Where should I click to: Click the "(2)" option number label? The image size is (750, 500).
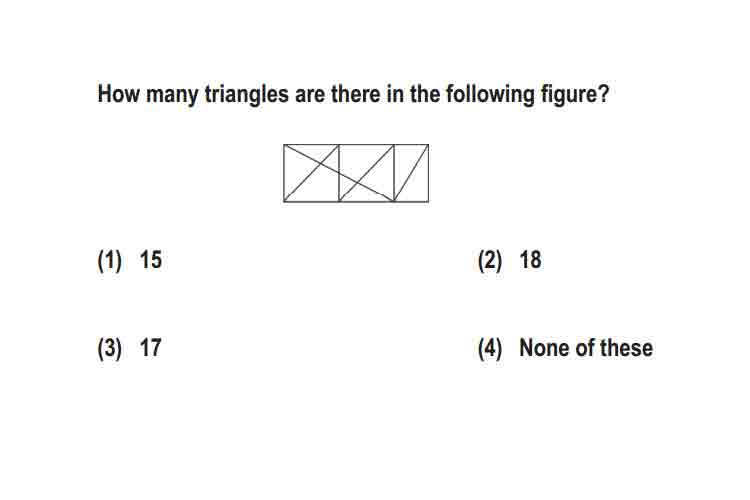coord(490,261)
